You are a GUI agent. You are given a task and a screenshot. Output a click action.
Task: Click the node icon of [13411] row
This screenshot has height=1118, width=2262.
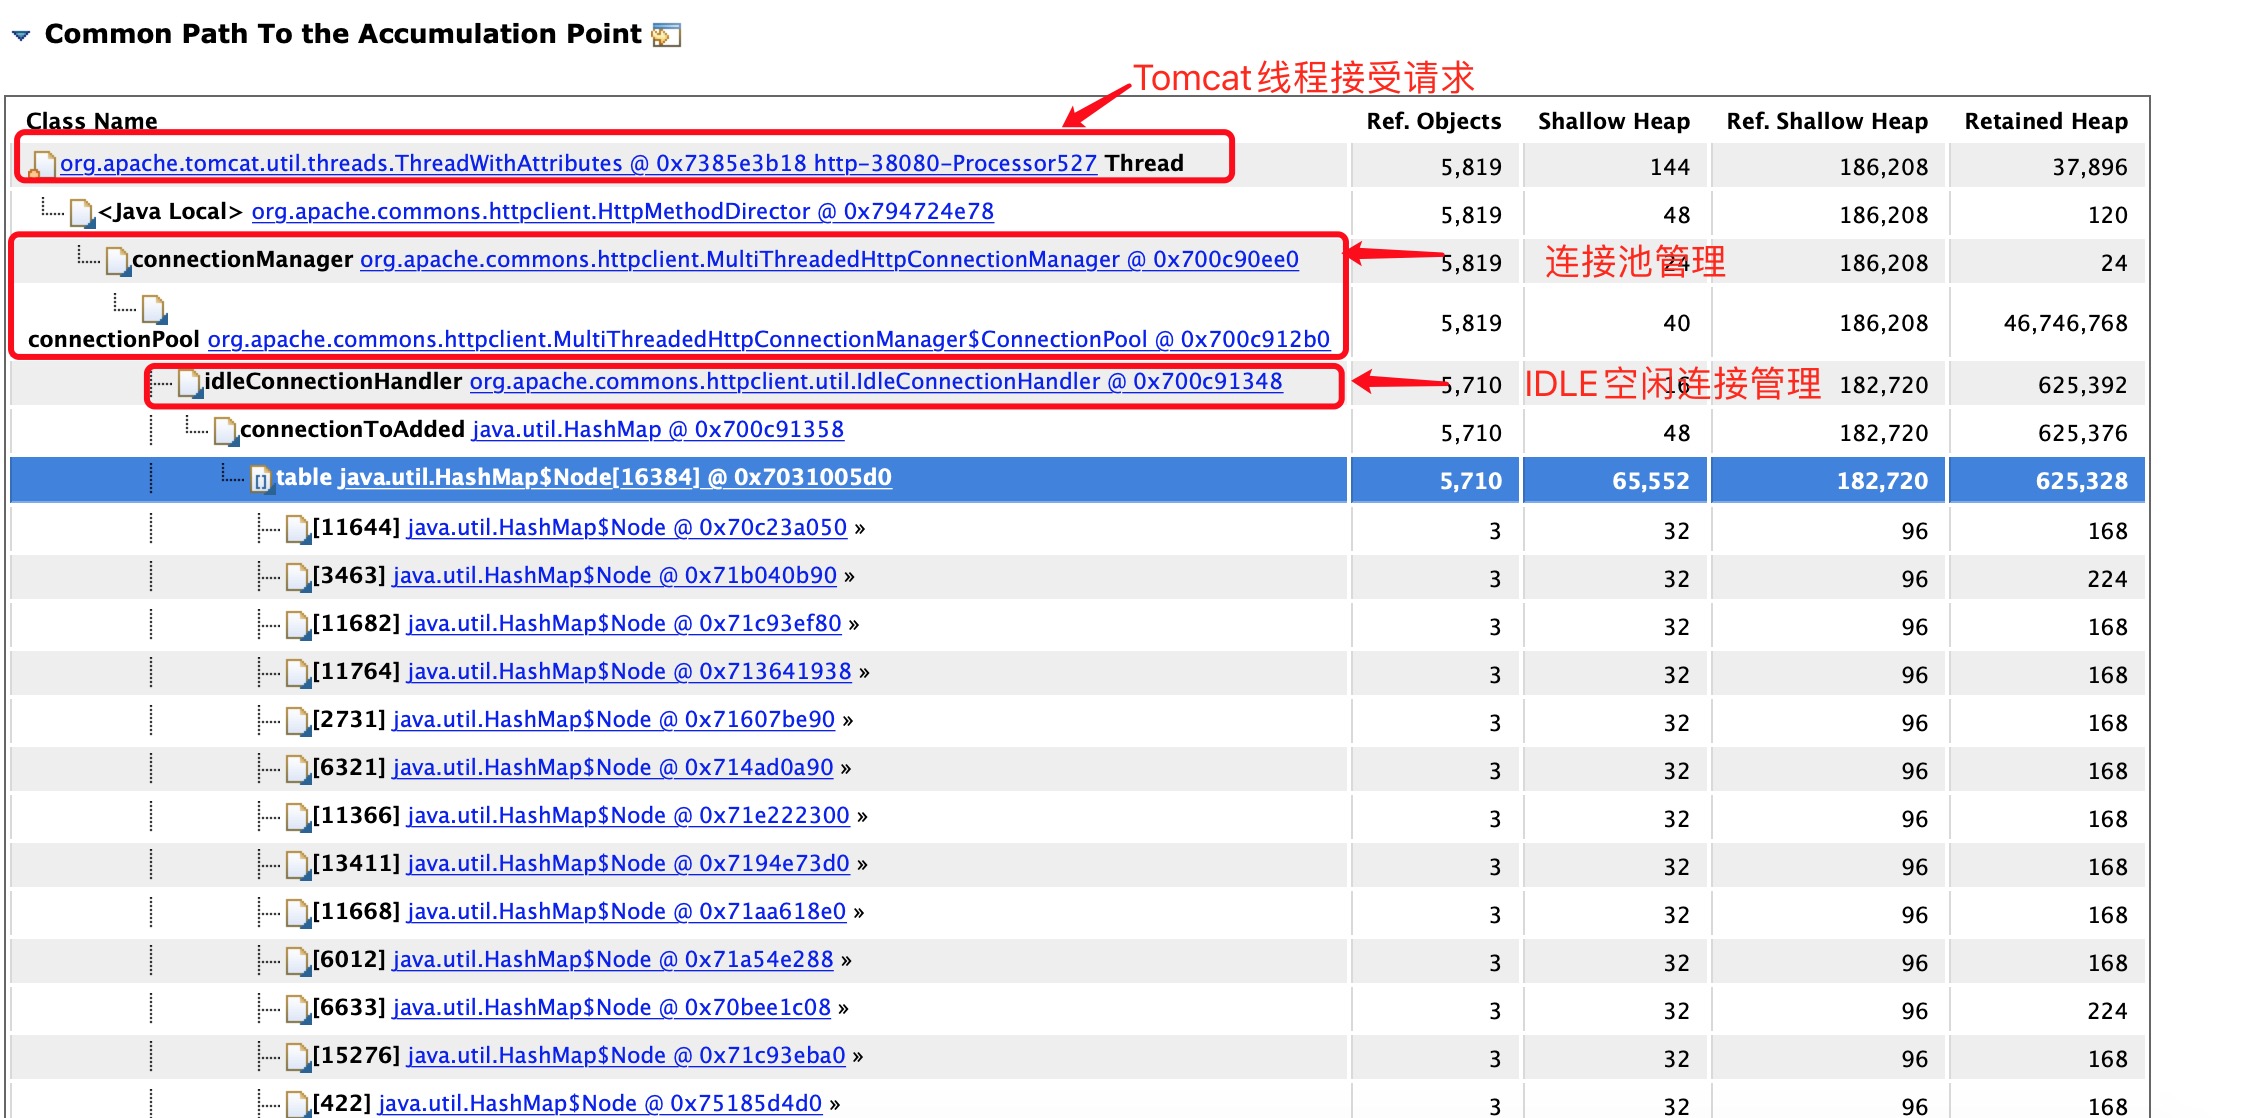(x=298, y=864)
